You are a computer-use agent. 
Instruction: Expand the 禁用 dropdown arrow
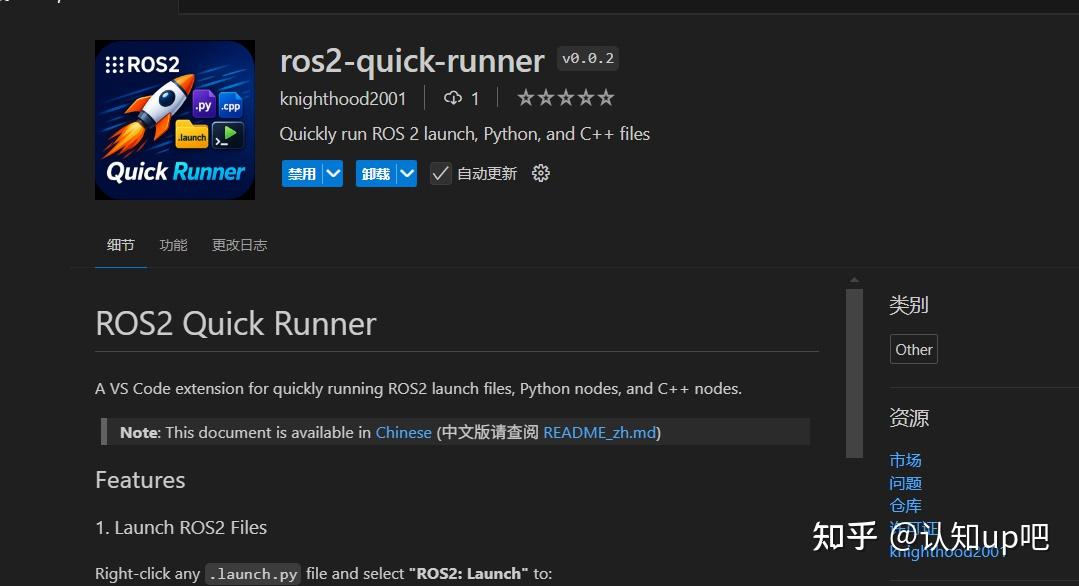coord(333,173)
